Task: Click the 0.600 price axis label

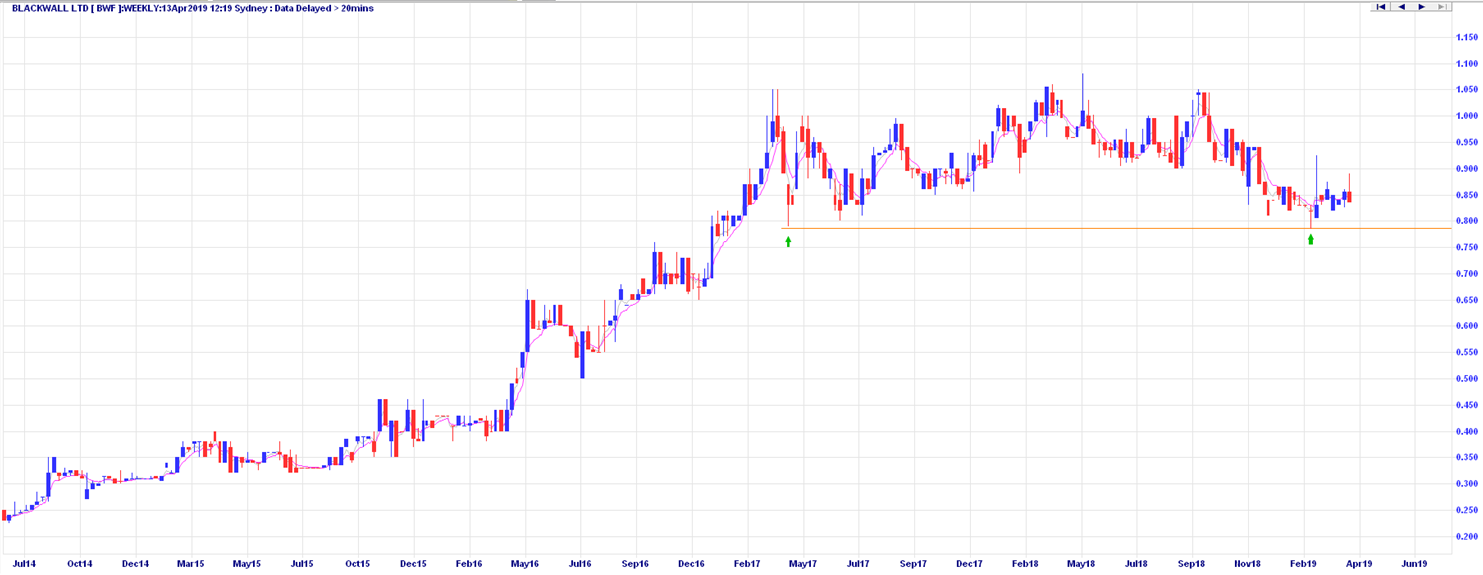Action: coord(1467,326)
